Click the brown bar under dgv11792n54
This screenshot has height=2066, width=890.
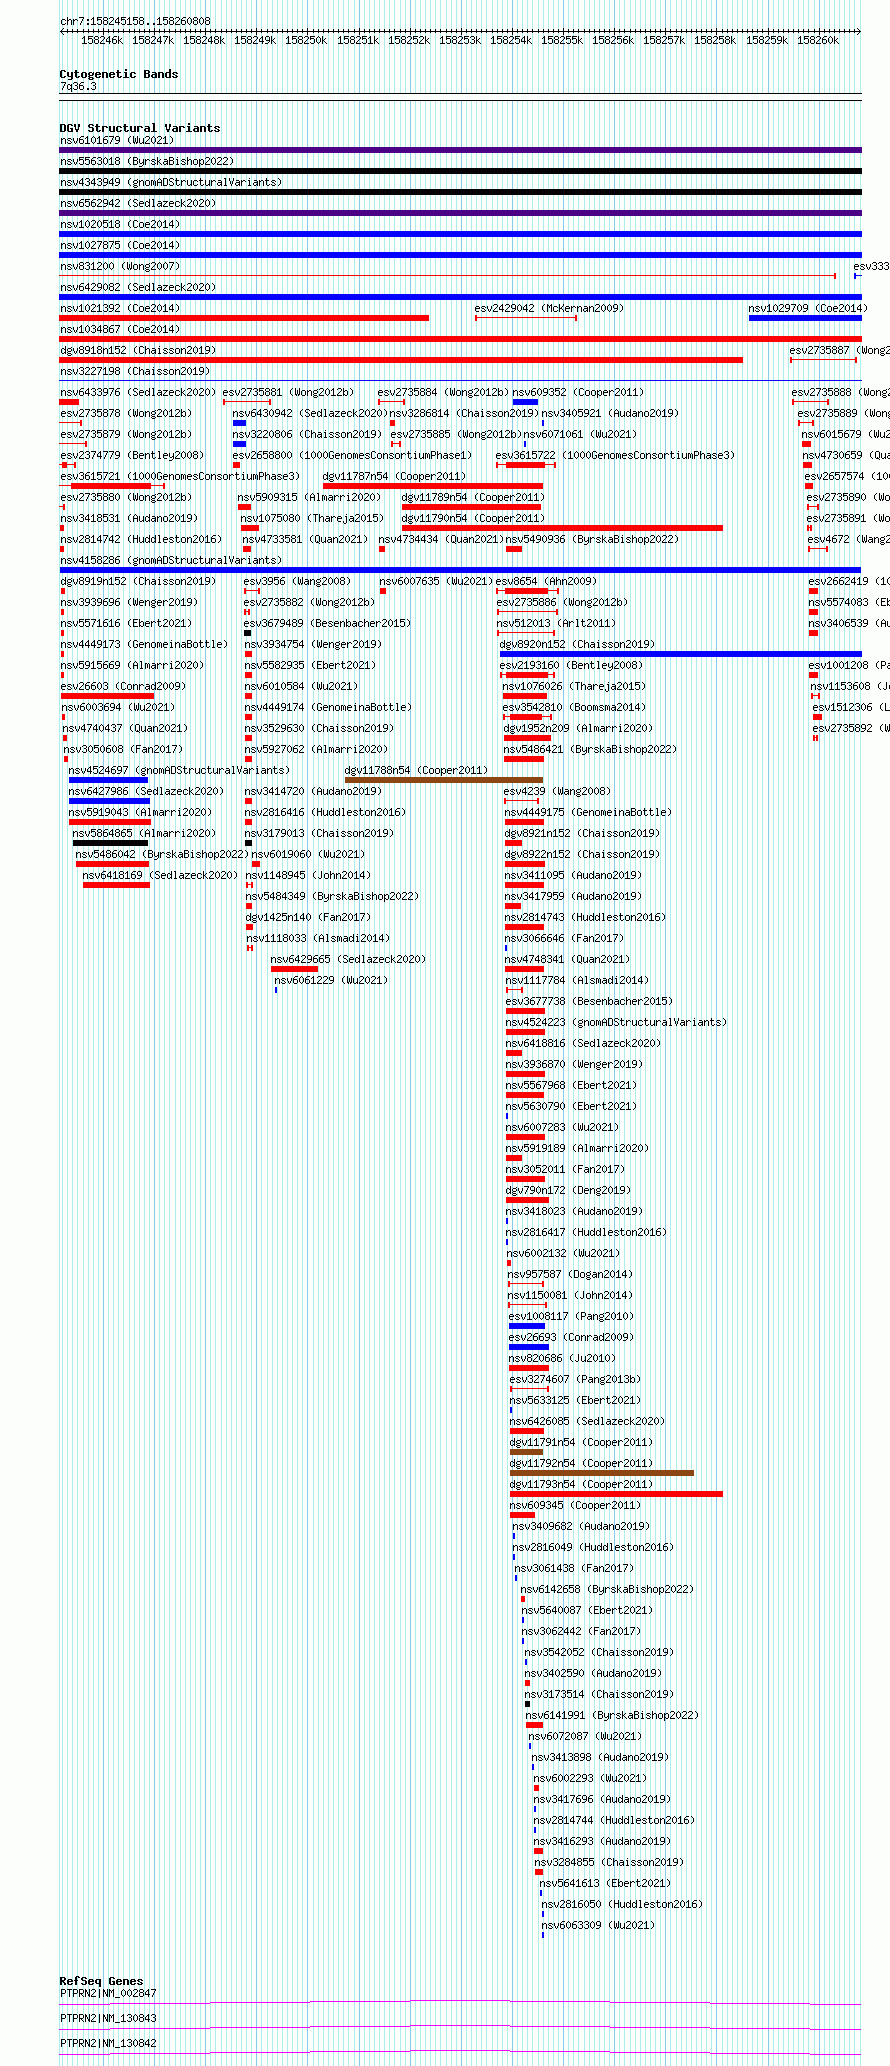point(602,1473)
